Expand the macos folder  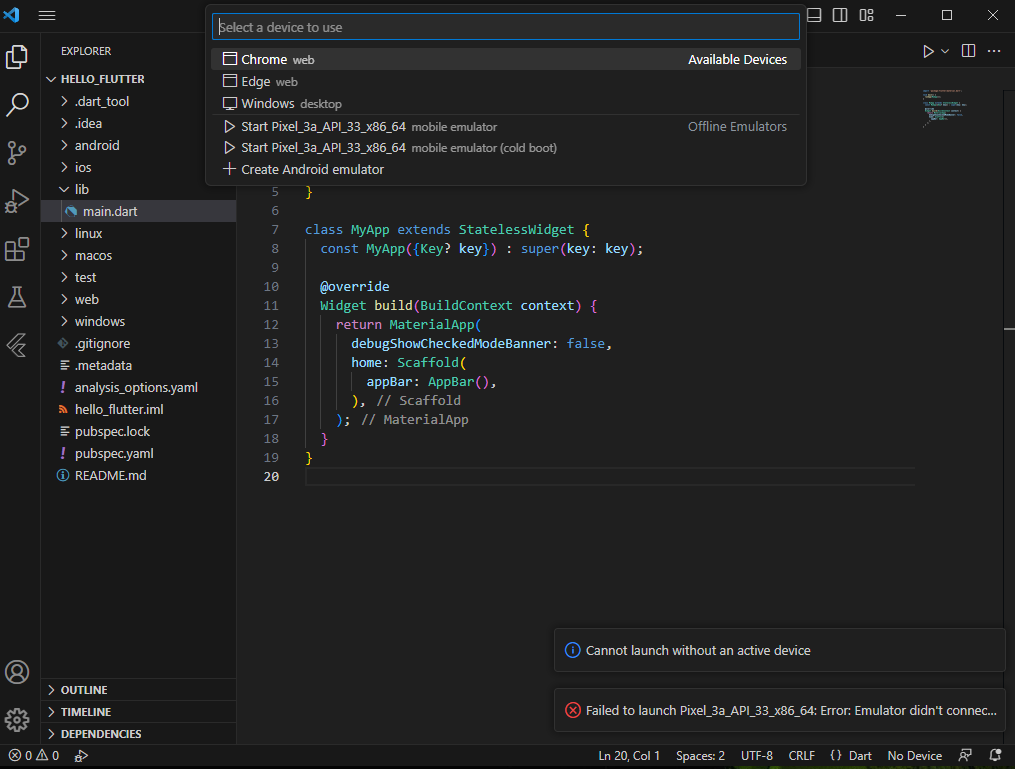pyautogui.click(x=139, y=255)
